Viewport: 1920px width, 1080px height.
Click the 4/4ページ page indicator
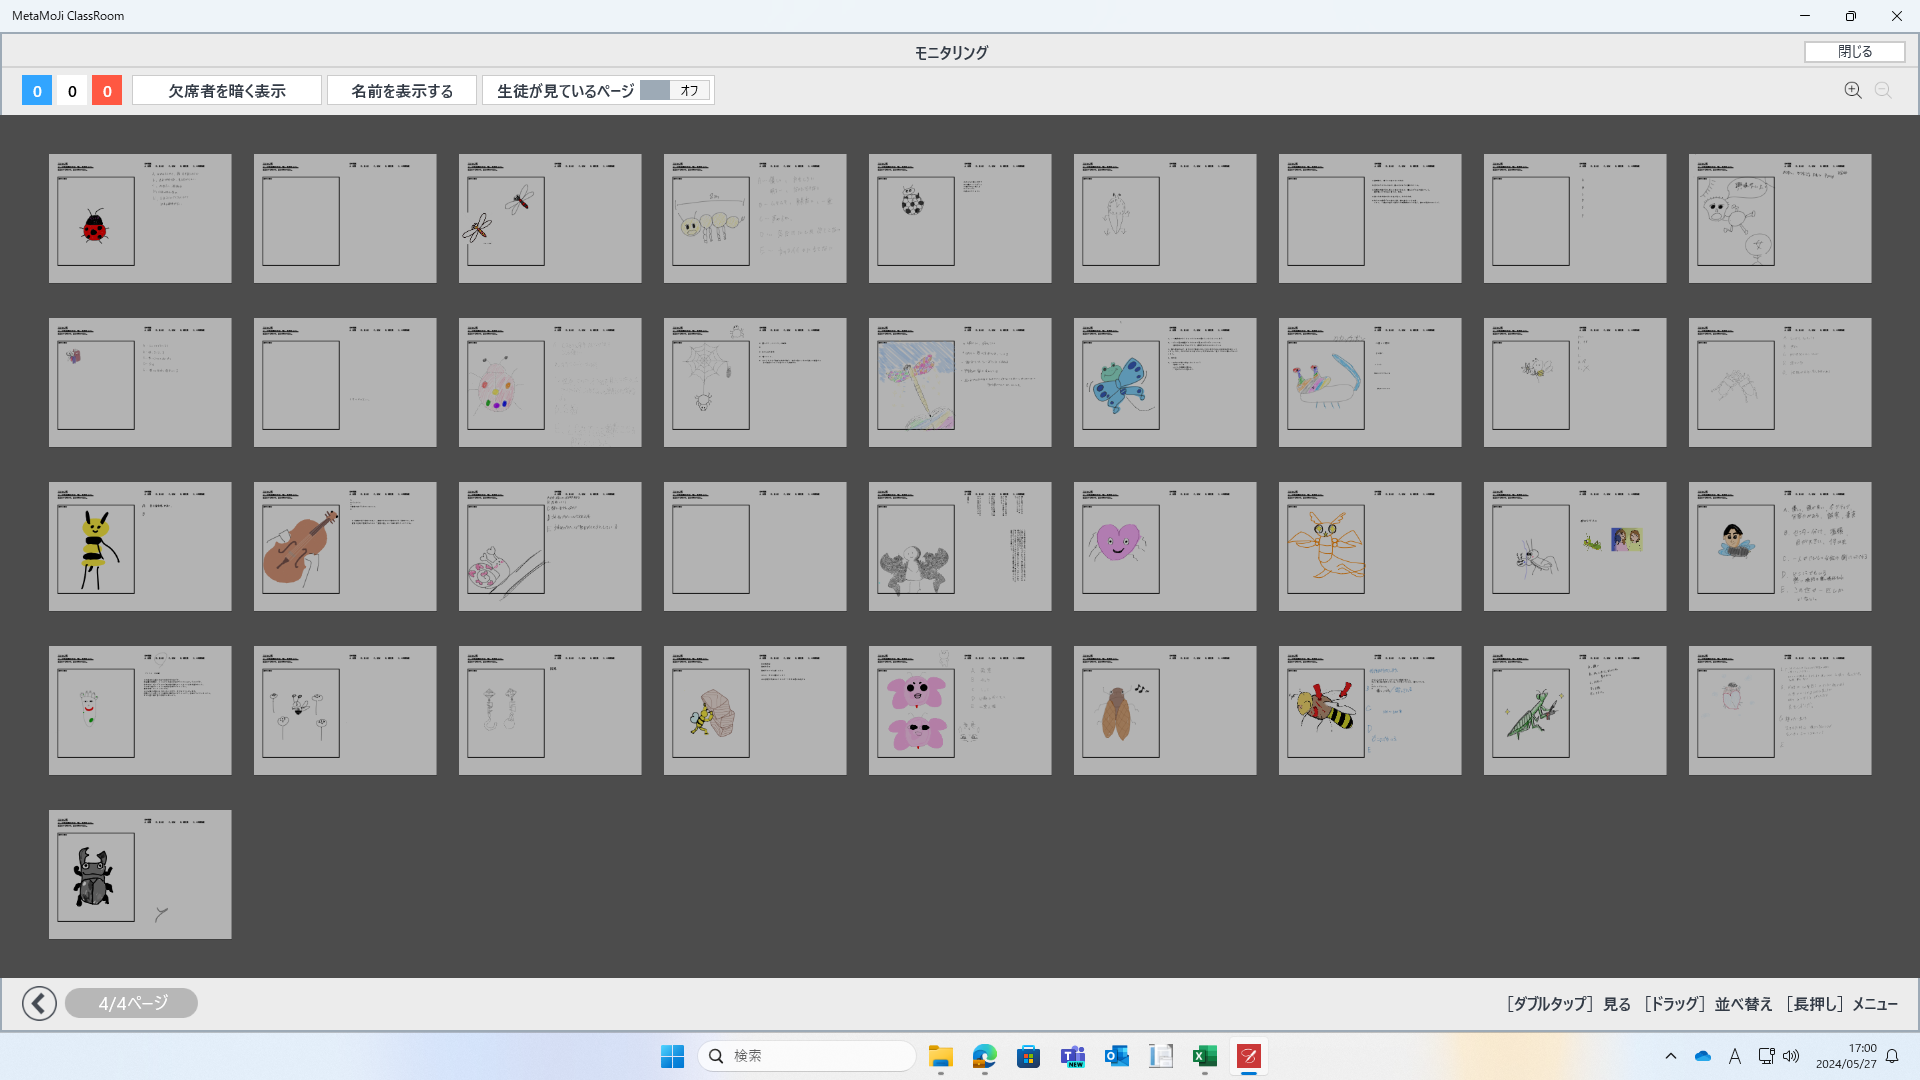click(131, 1003)
